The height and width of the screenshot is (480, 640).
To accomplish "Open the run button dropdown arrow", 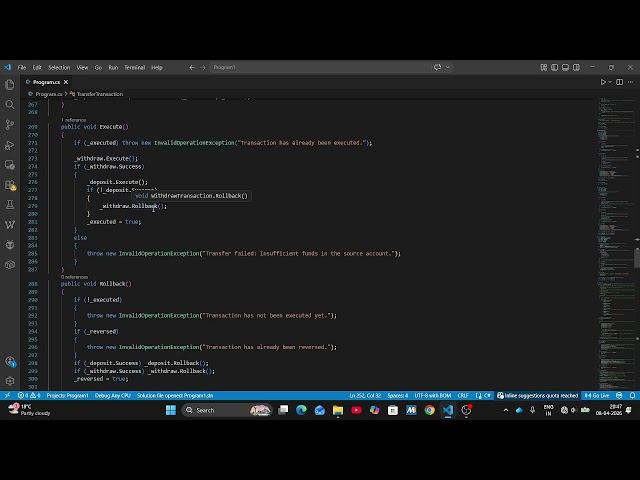I will [x=610, y=82].
